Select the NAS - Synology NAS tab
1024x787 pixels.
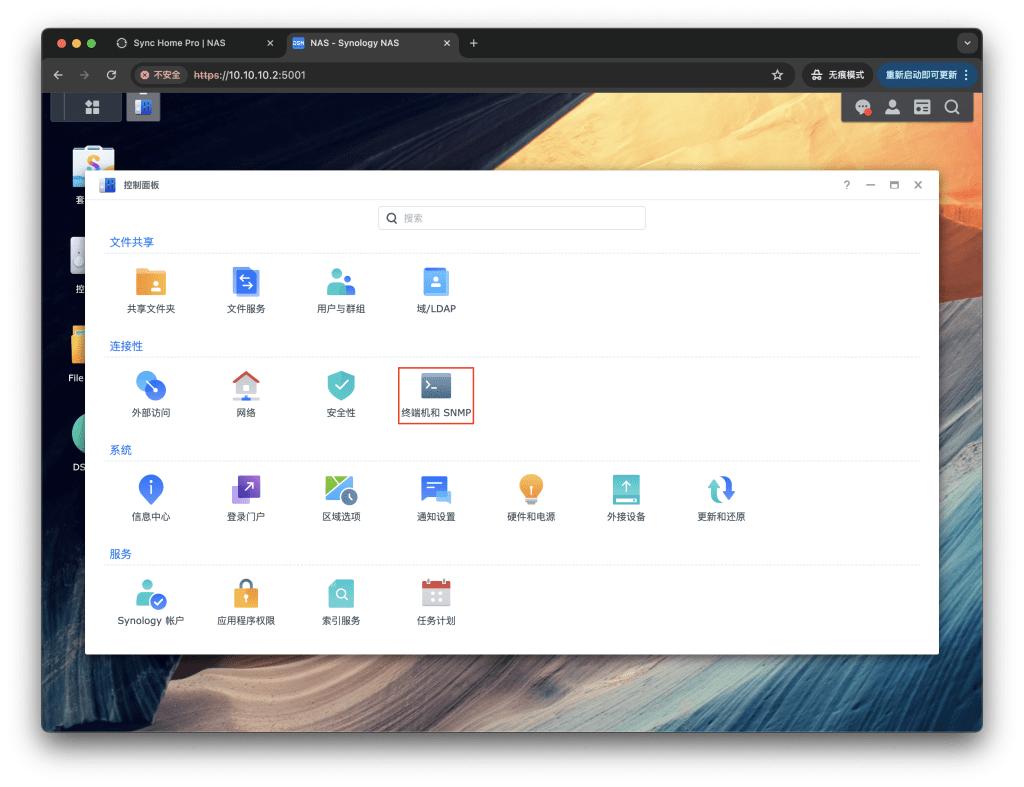372,43
